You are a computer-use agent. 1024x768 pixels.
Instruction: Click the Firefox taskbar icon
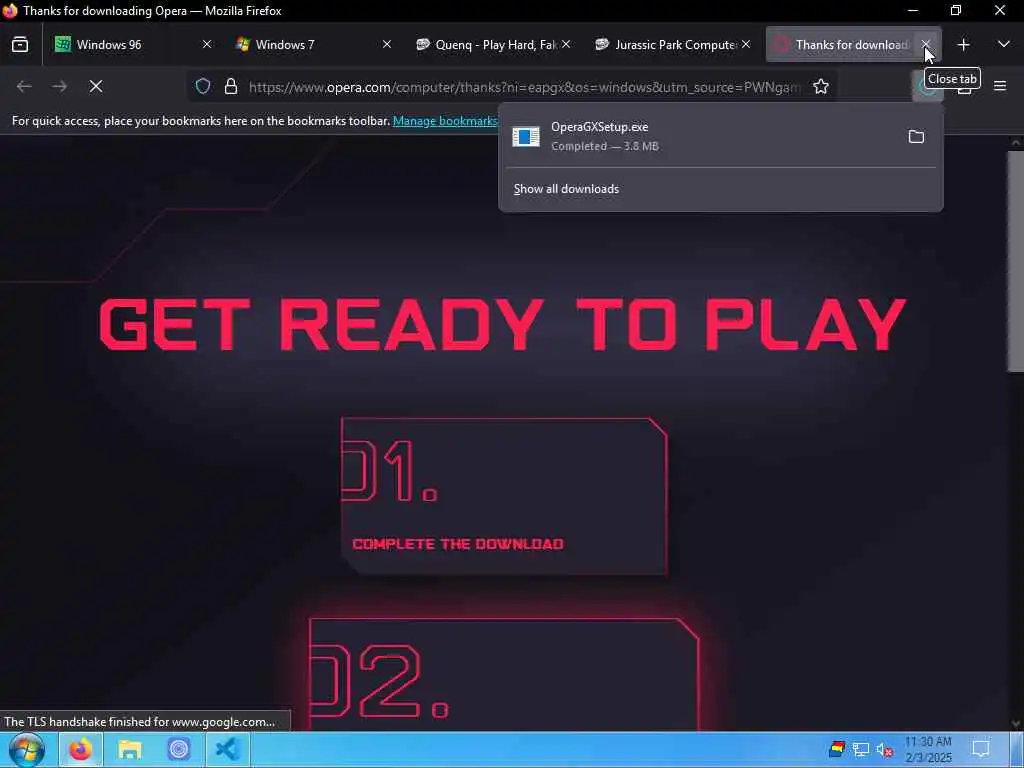[x=81, y=750]
